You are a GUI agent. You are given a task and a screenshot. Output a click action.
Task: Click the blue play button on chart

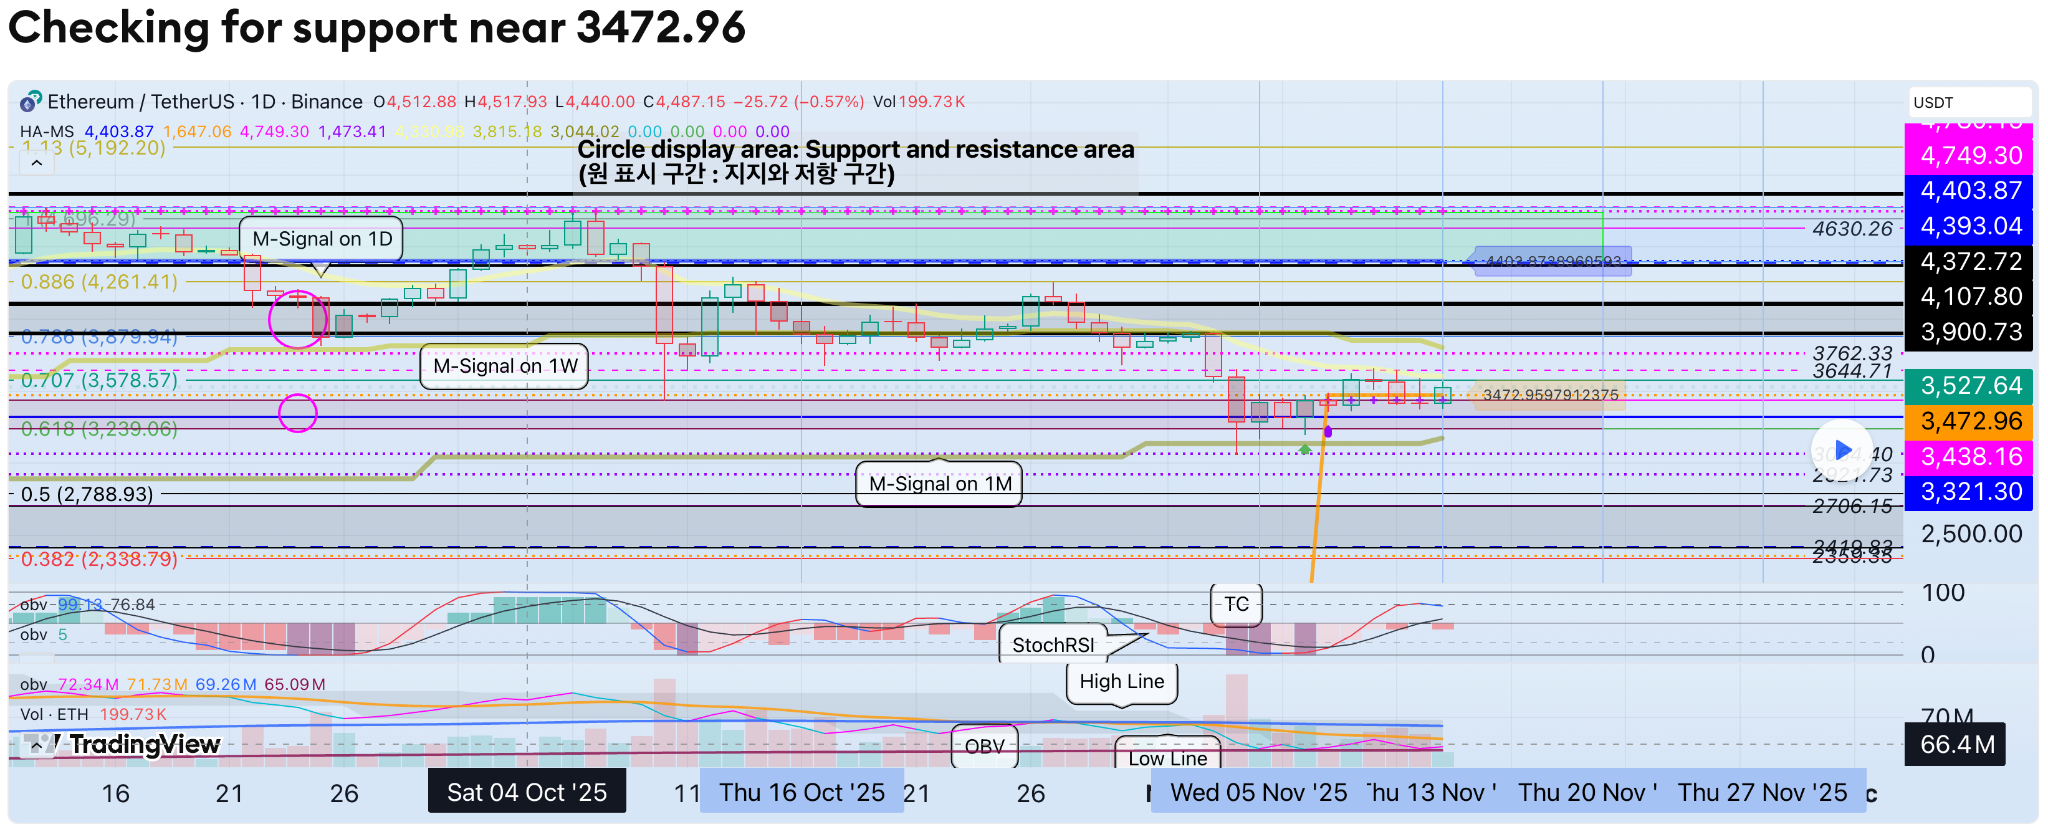(x=1842, y=450)
